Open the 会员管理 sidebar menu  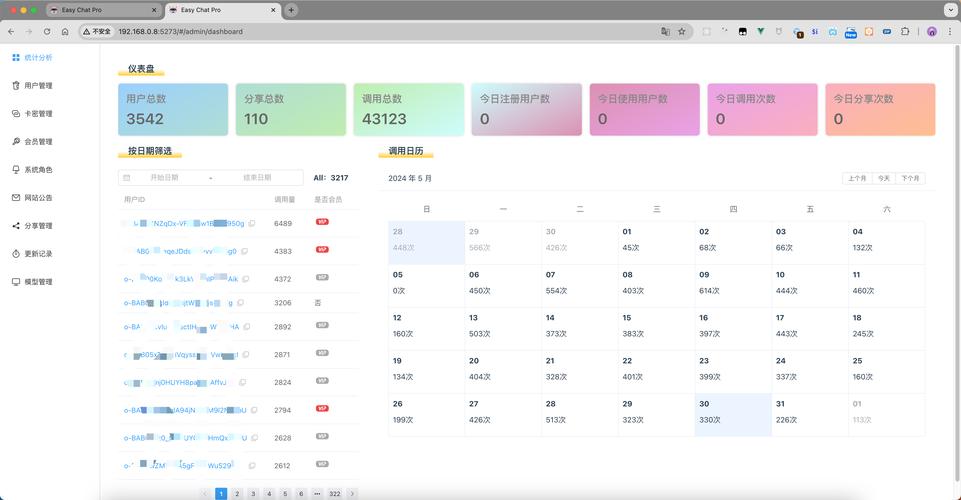point(32,142)
